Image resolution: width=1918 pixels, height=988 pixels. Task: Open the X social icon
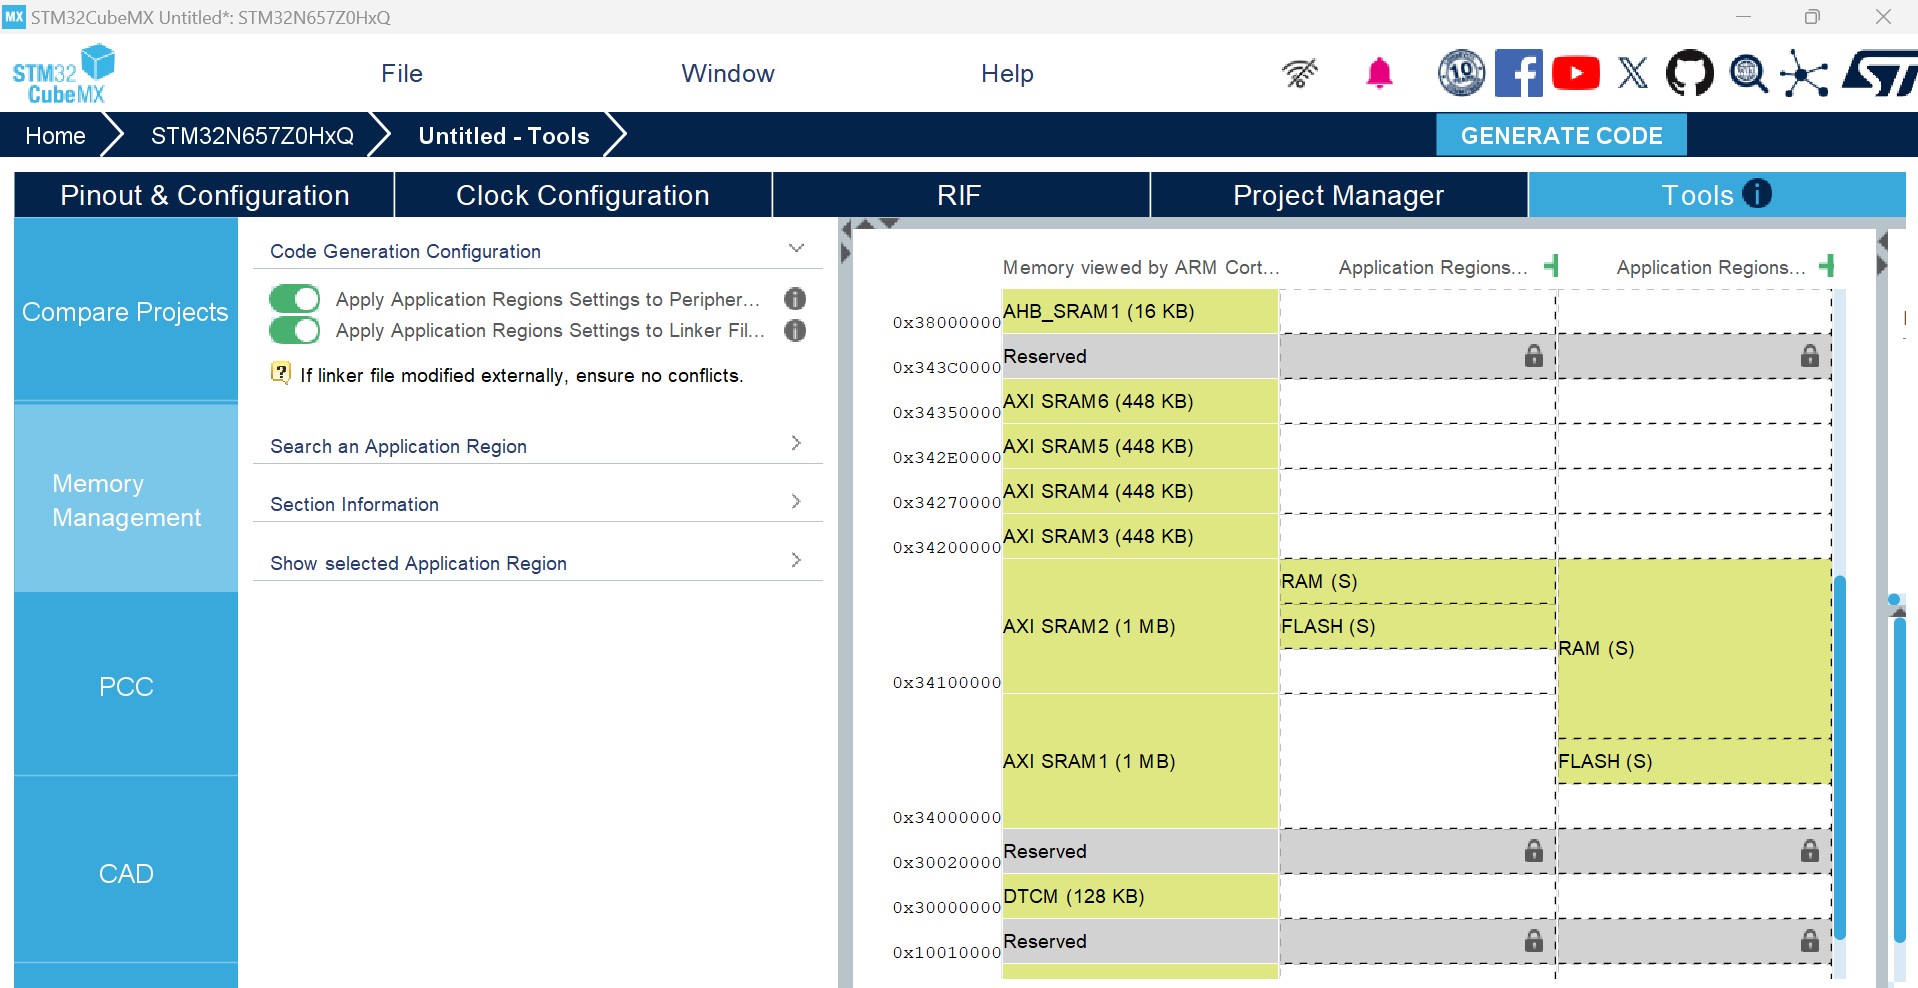[x=1633, y=73]
